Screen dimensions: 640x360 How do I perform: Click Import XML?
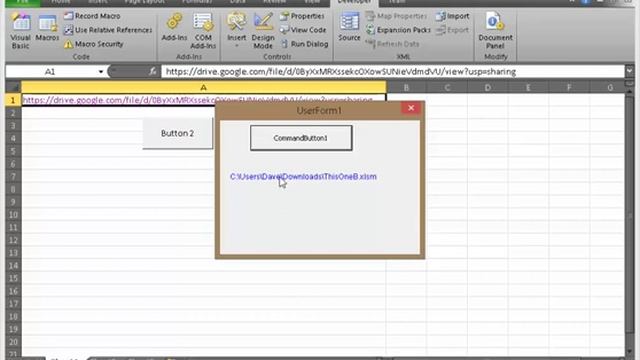click(453, 16)
